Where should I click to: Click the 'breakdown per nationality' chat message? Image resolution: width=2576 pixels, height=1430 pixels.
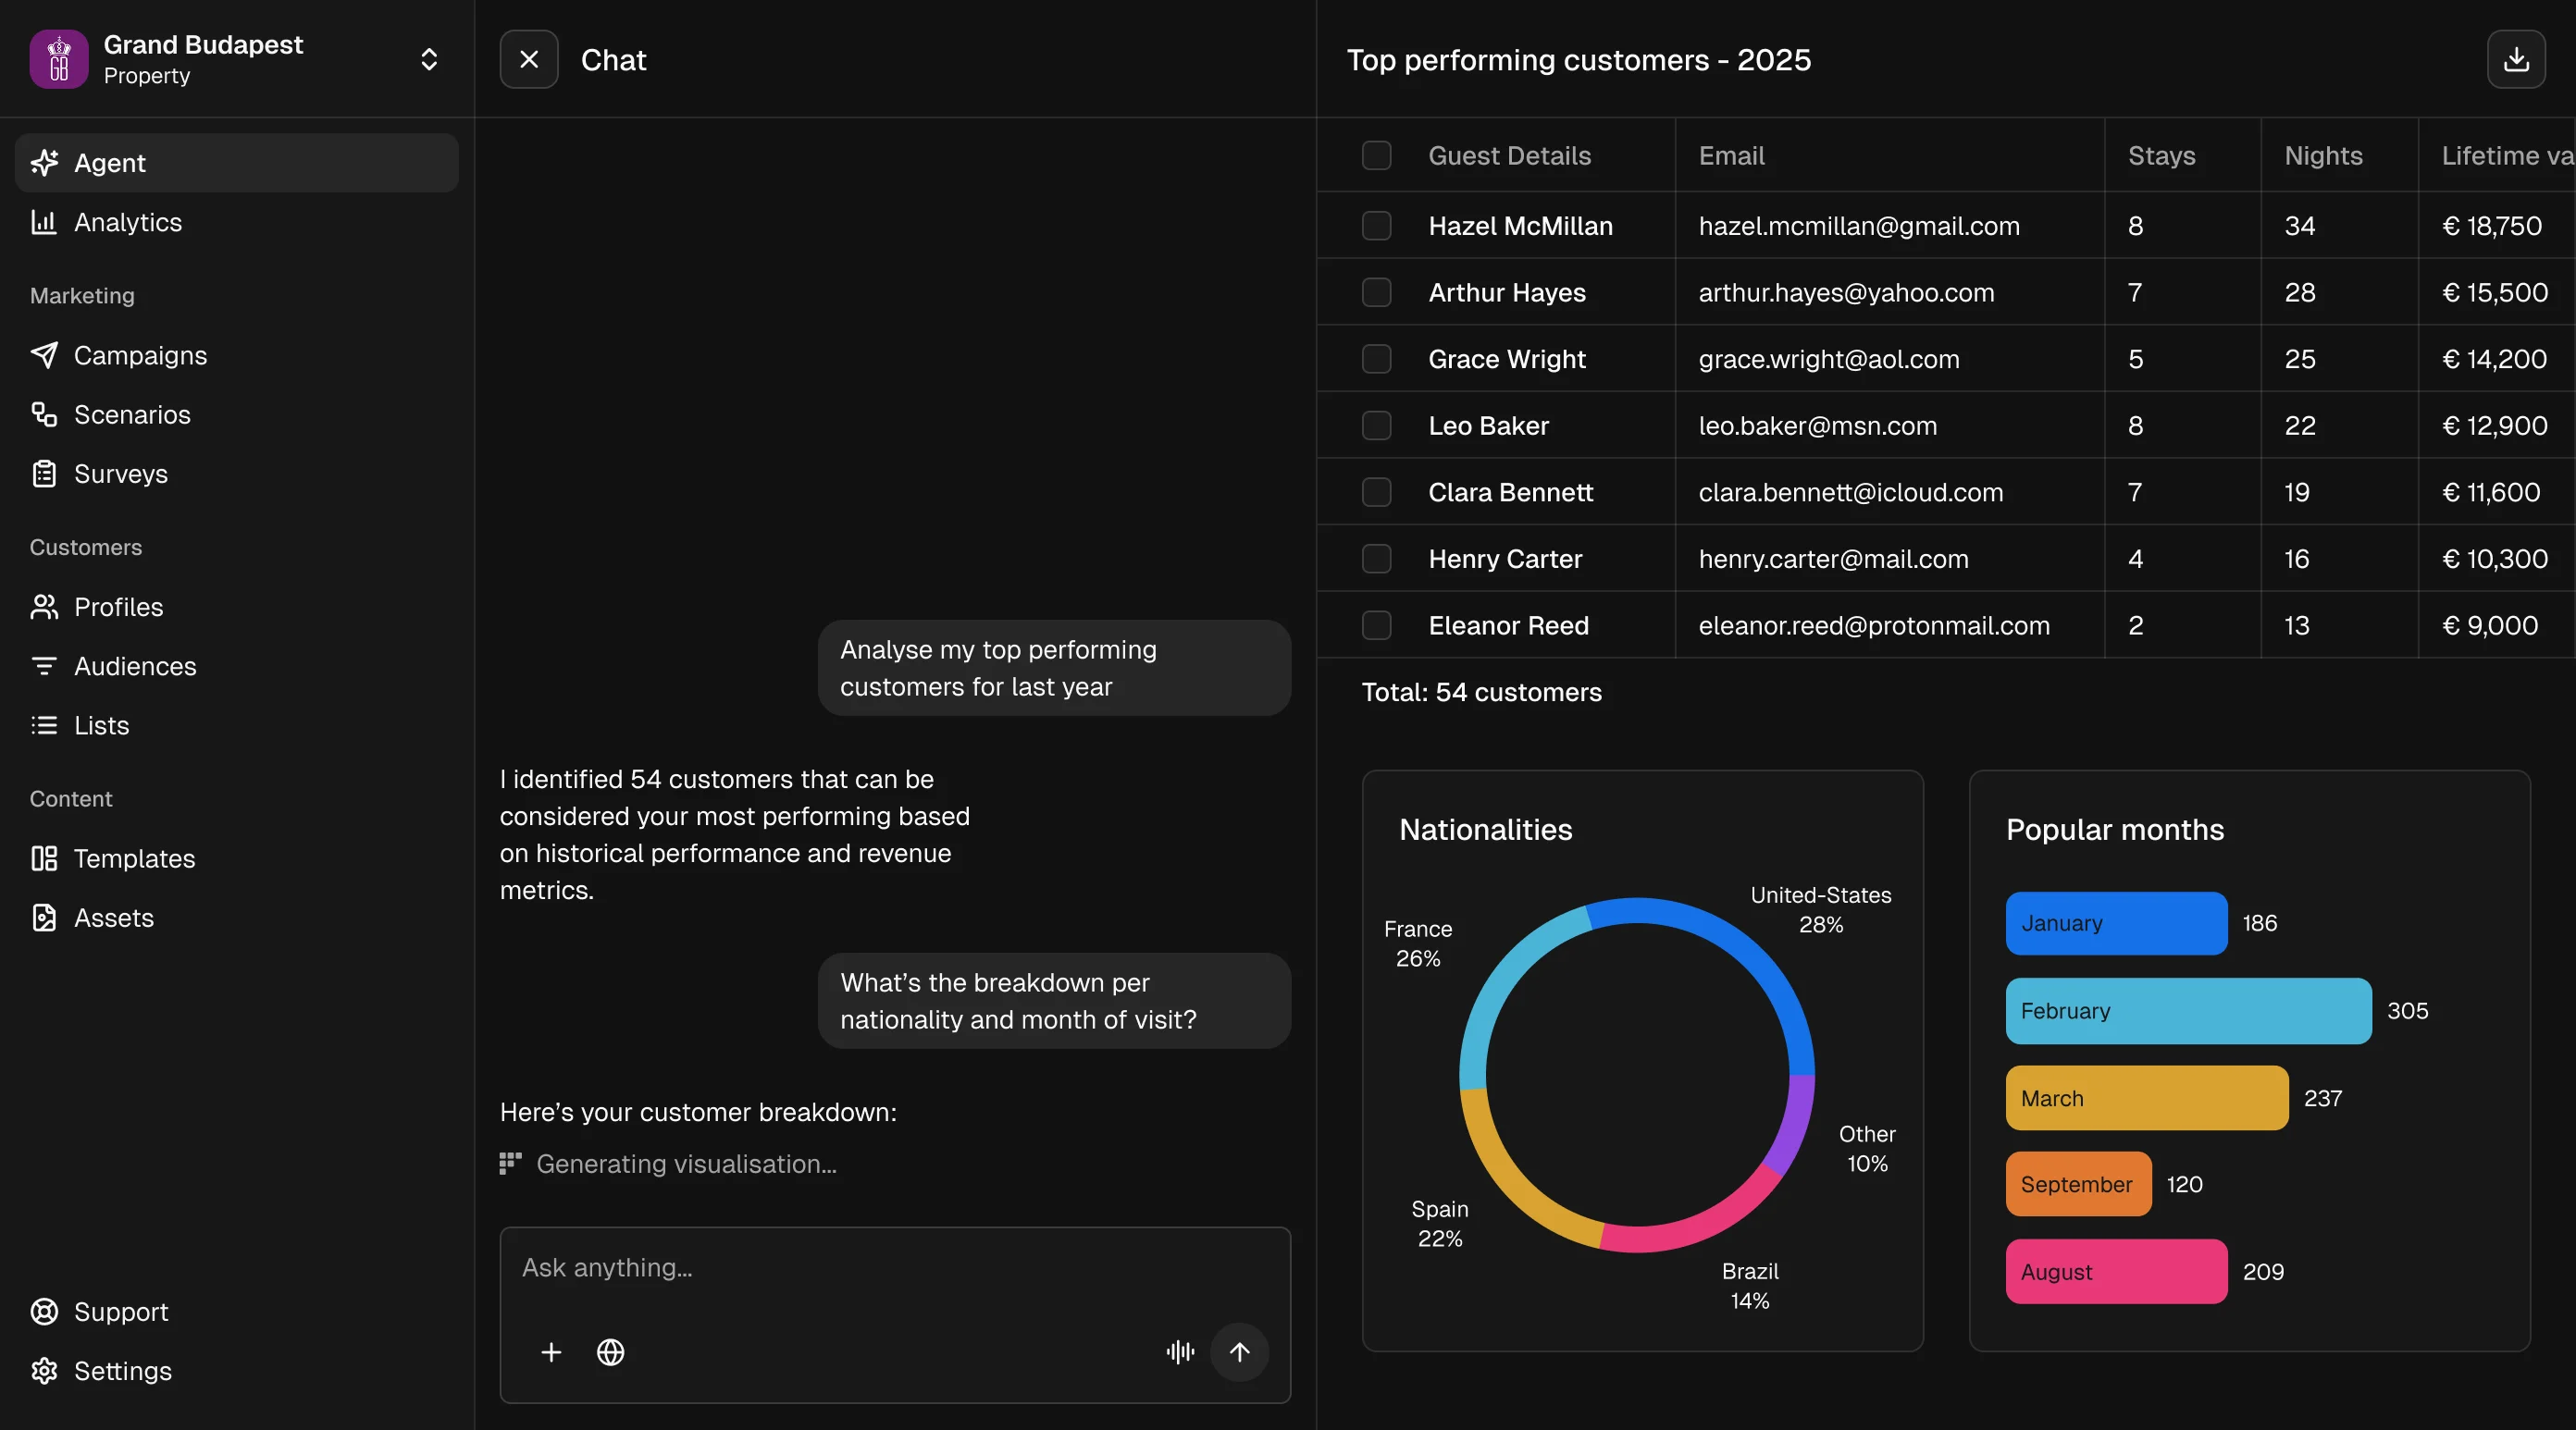pyautogui.click(x=1054, y=1000)
